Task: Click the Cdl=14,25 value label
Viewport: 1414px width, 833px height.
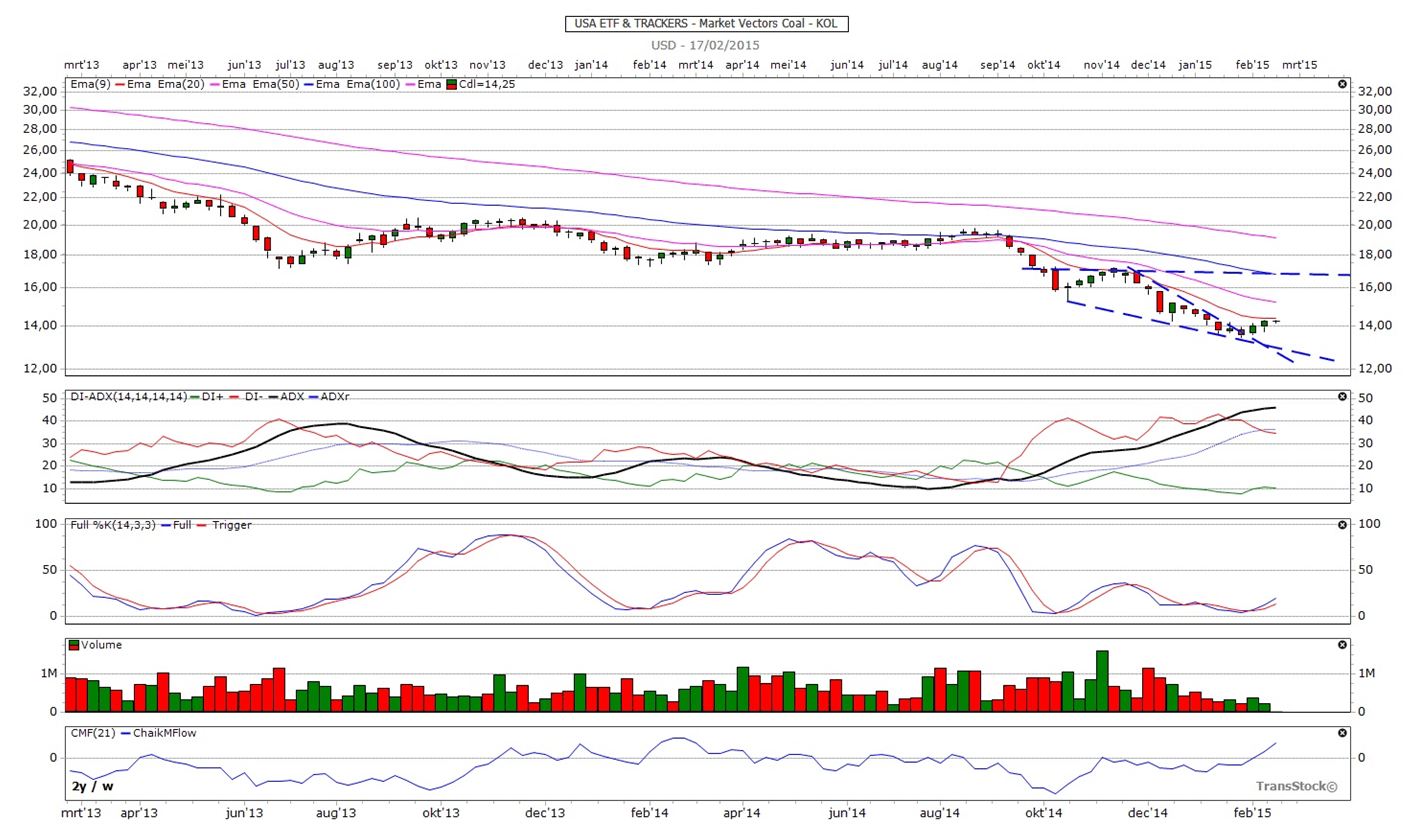Action: pyautogui.click(x=487, y=85)
